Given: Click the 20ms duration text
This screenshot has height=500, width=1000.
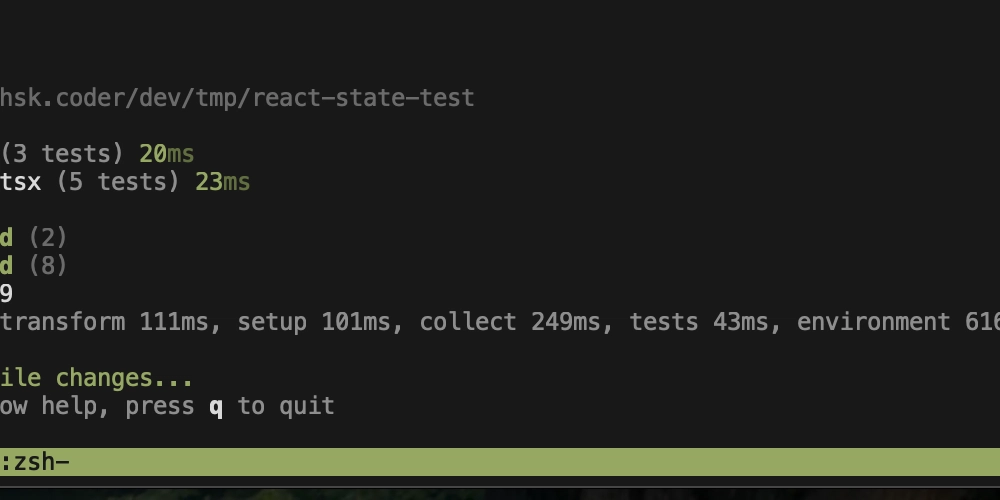Looking at the screenshot, I should point(166,154).
